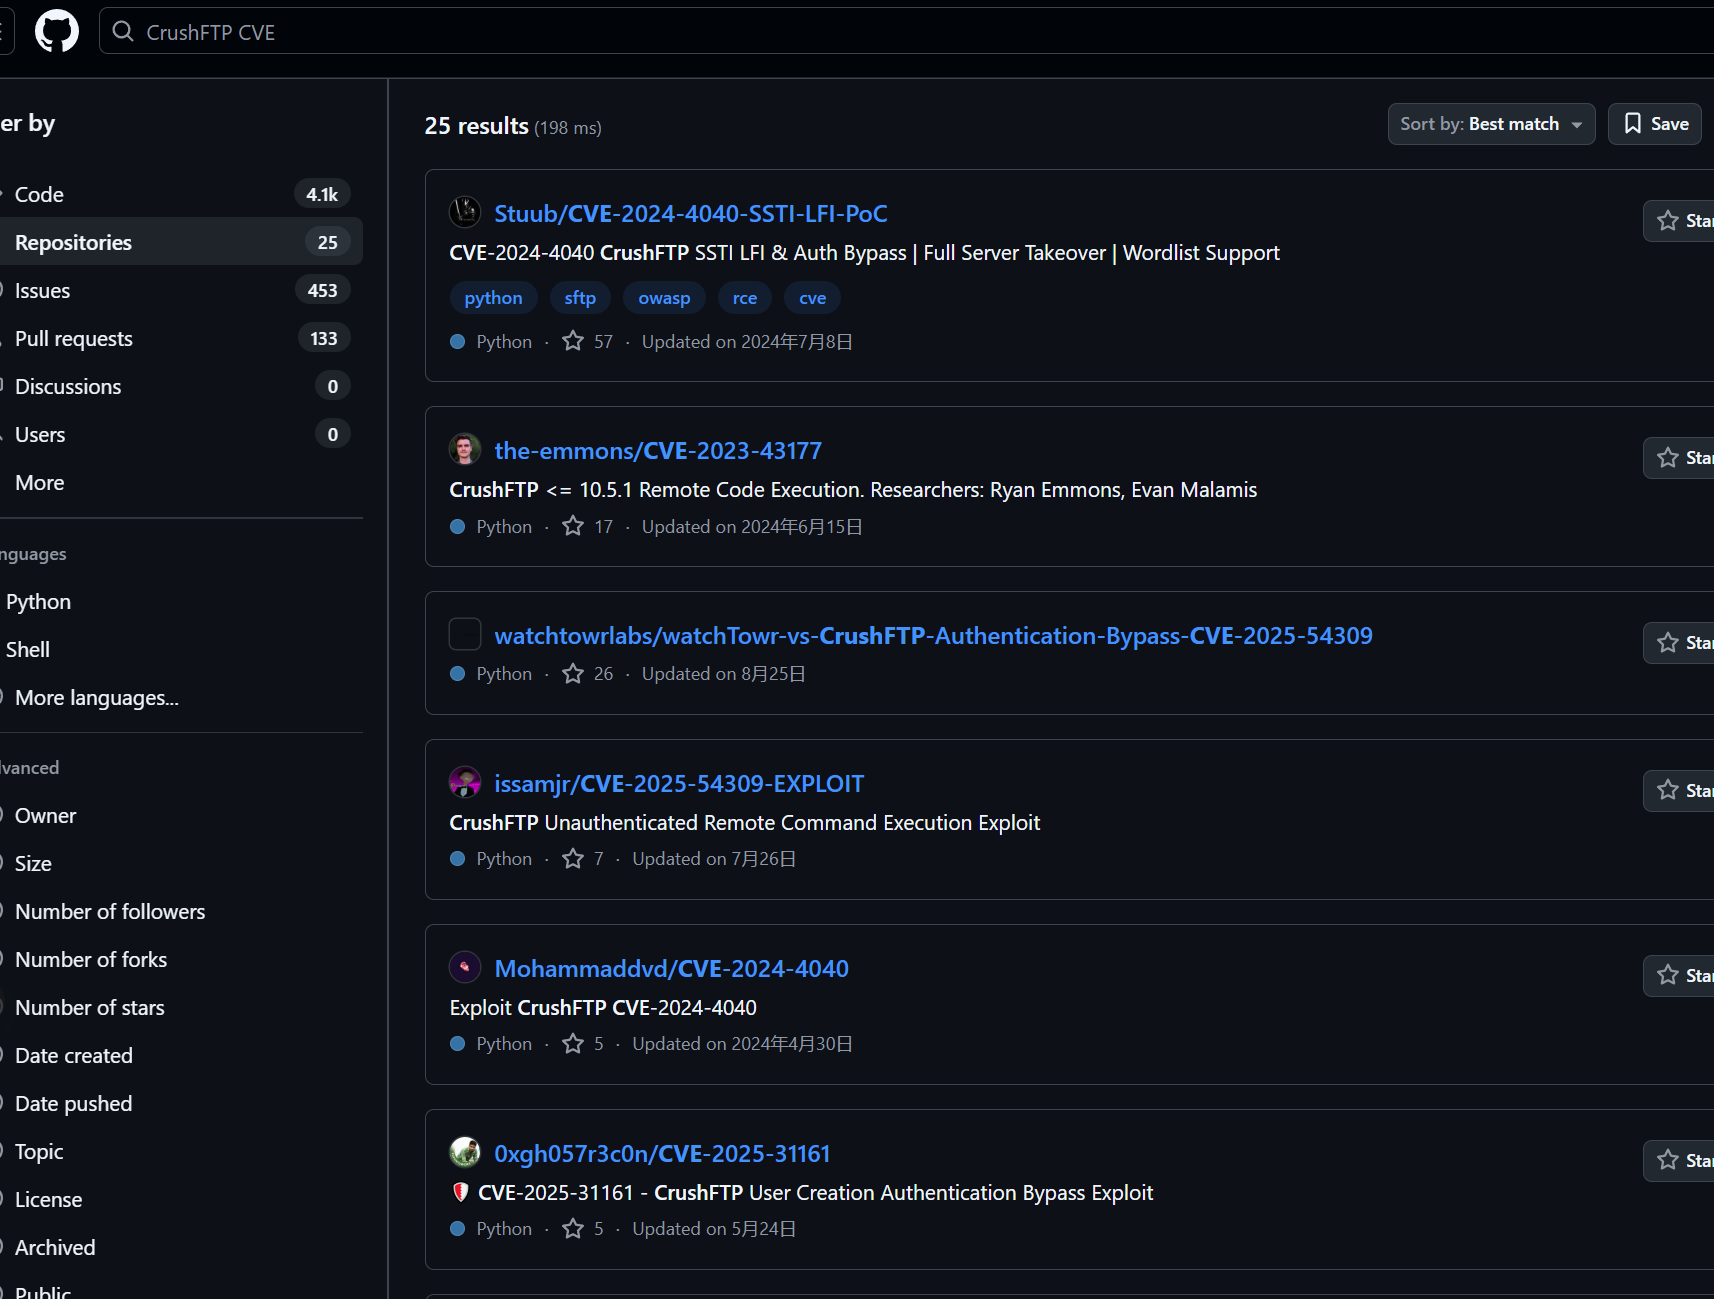Expand the More languages option
This screenshot has width=1714, height=1299.
tap(96, 698)
